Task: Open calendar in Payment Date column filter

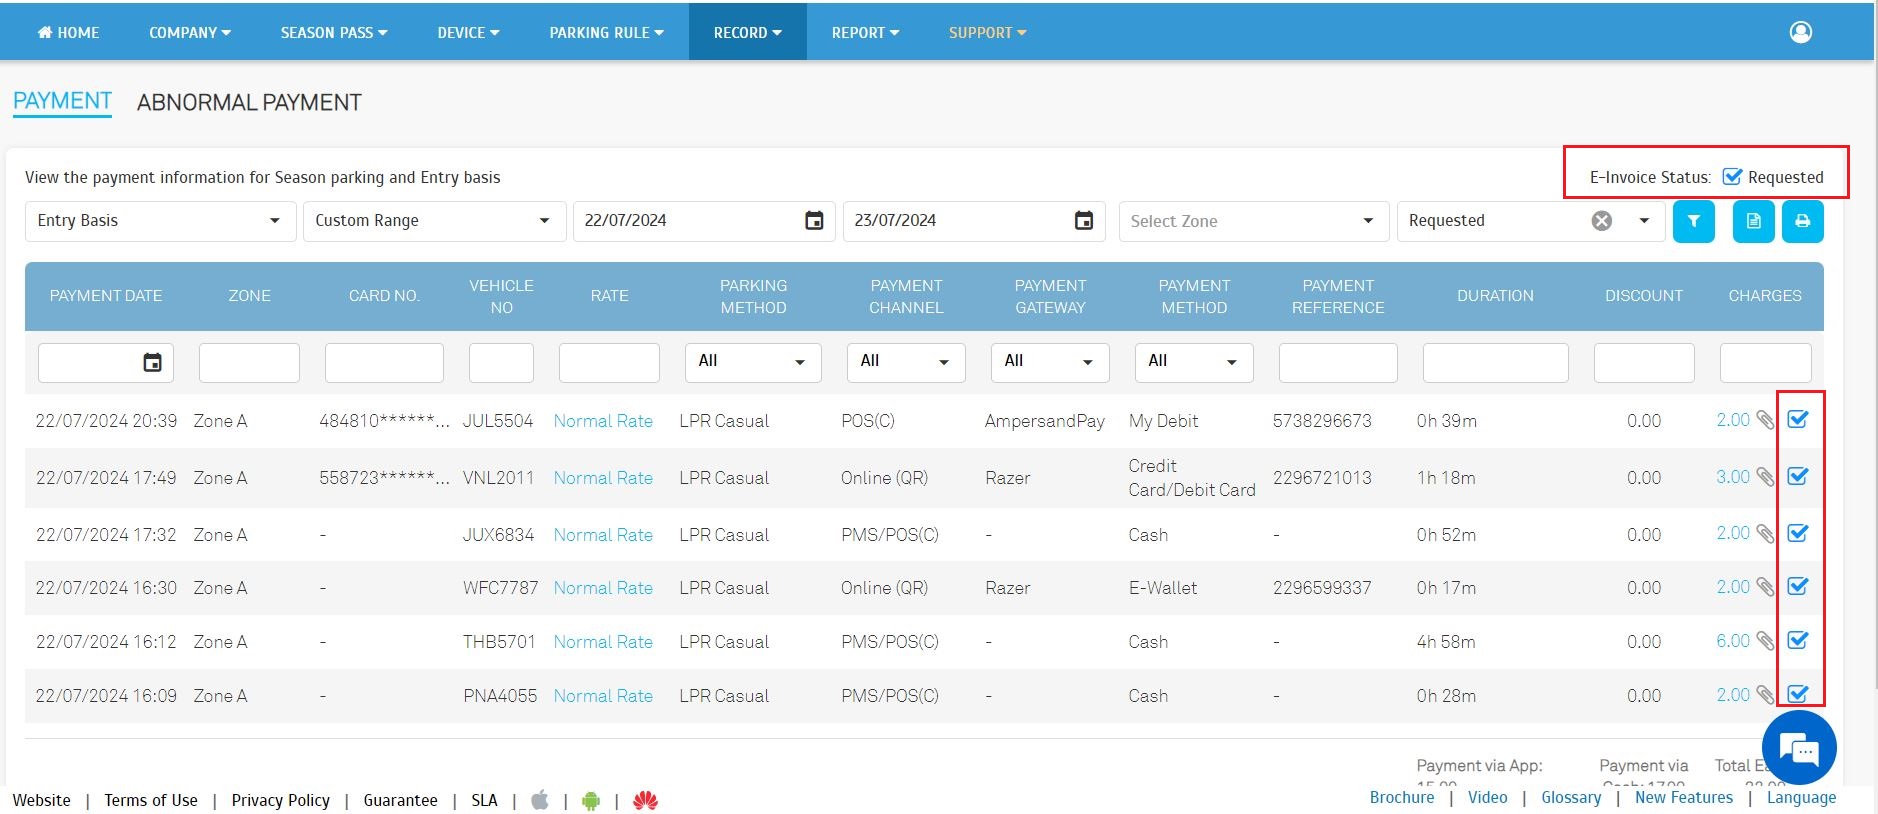Action: pos(152,363)
